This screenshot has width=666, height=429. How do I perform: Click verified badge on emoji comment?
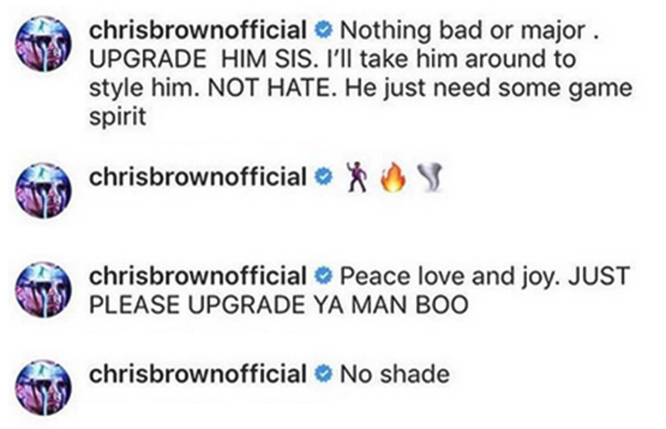323,177
